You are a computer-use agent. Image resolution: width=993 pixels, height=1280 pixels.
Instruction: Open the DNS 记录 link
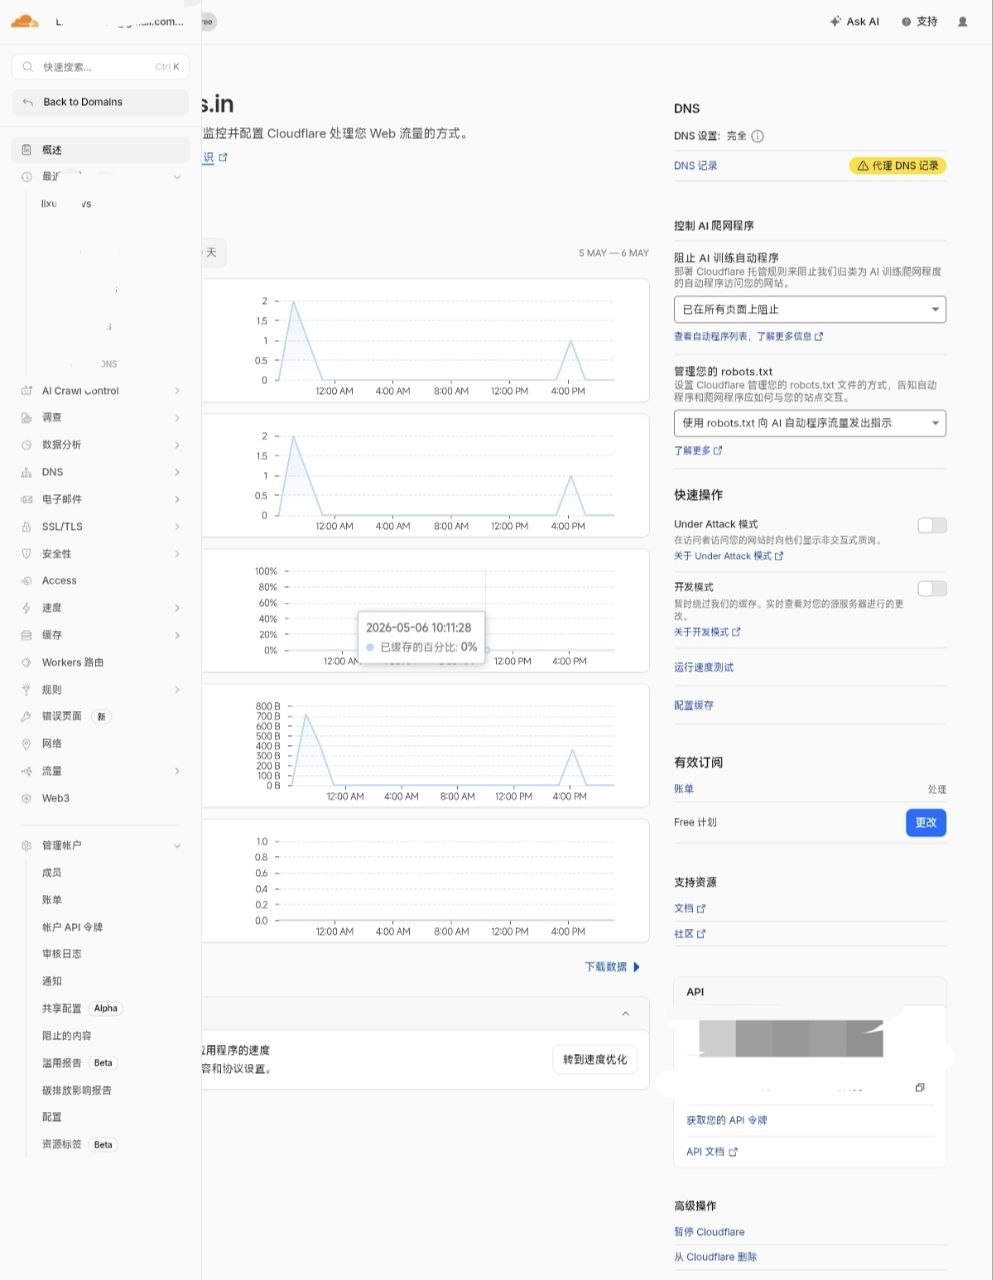695,166
